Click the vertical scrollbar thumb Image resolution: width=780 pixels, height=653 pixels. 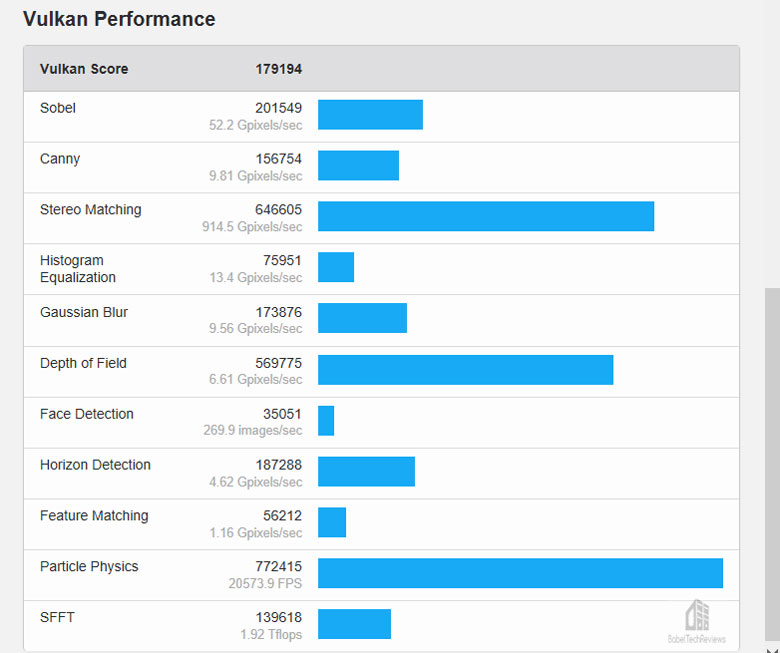(x=772, y=464)
